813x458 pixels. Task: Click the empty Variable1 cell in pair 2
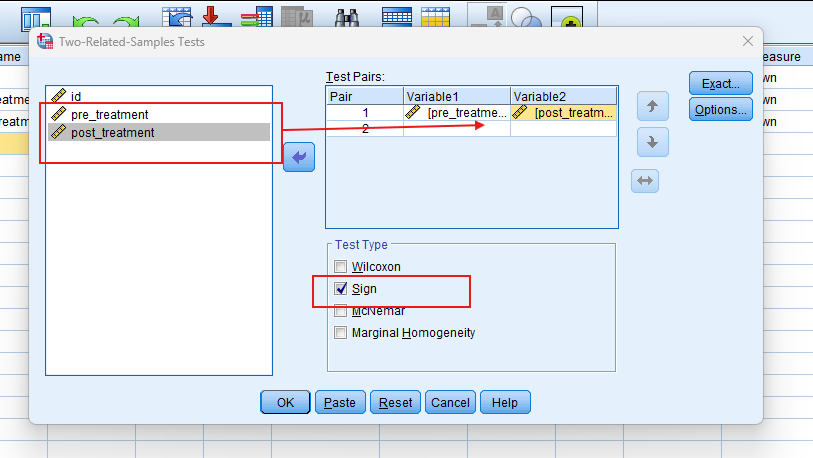click(456, 130)
